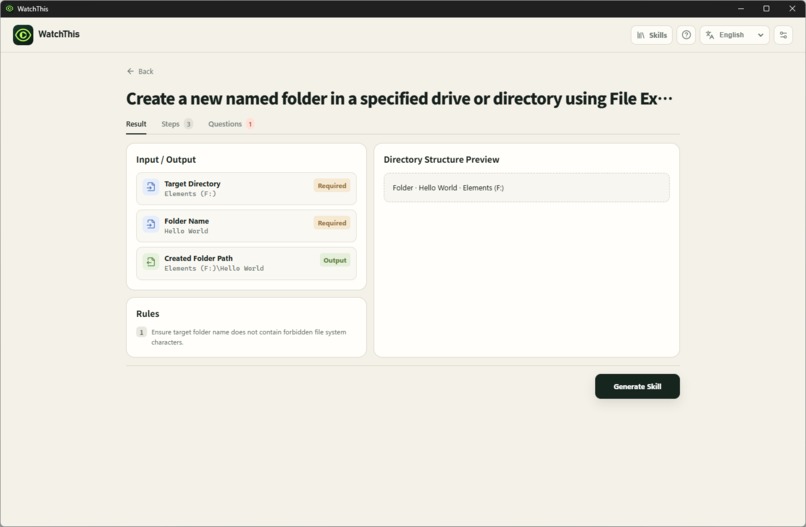This screenshot has width=806, height=527.
Task: Click the rule number 1 badge
Action: click(141, 332)
